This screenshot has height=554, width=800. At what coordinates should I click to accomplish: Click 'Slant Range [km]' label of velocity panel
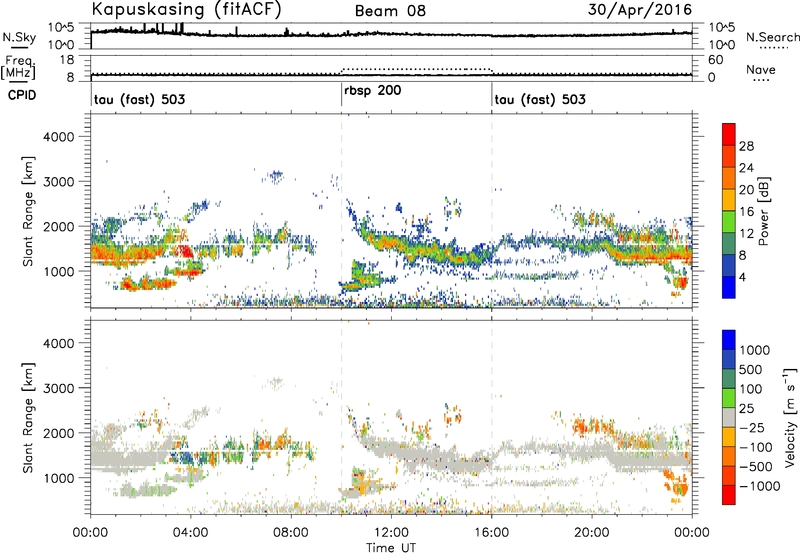pyautogui.click(x=28, y=418)
